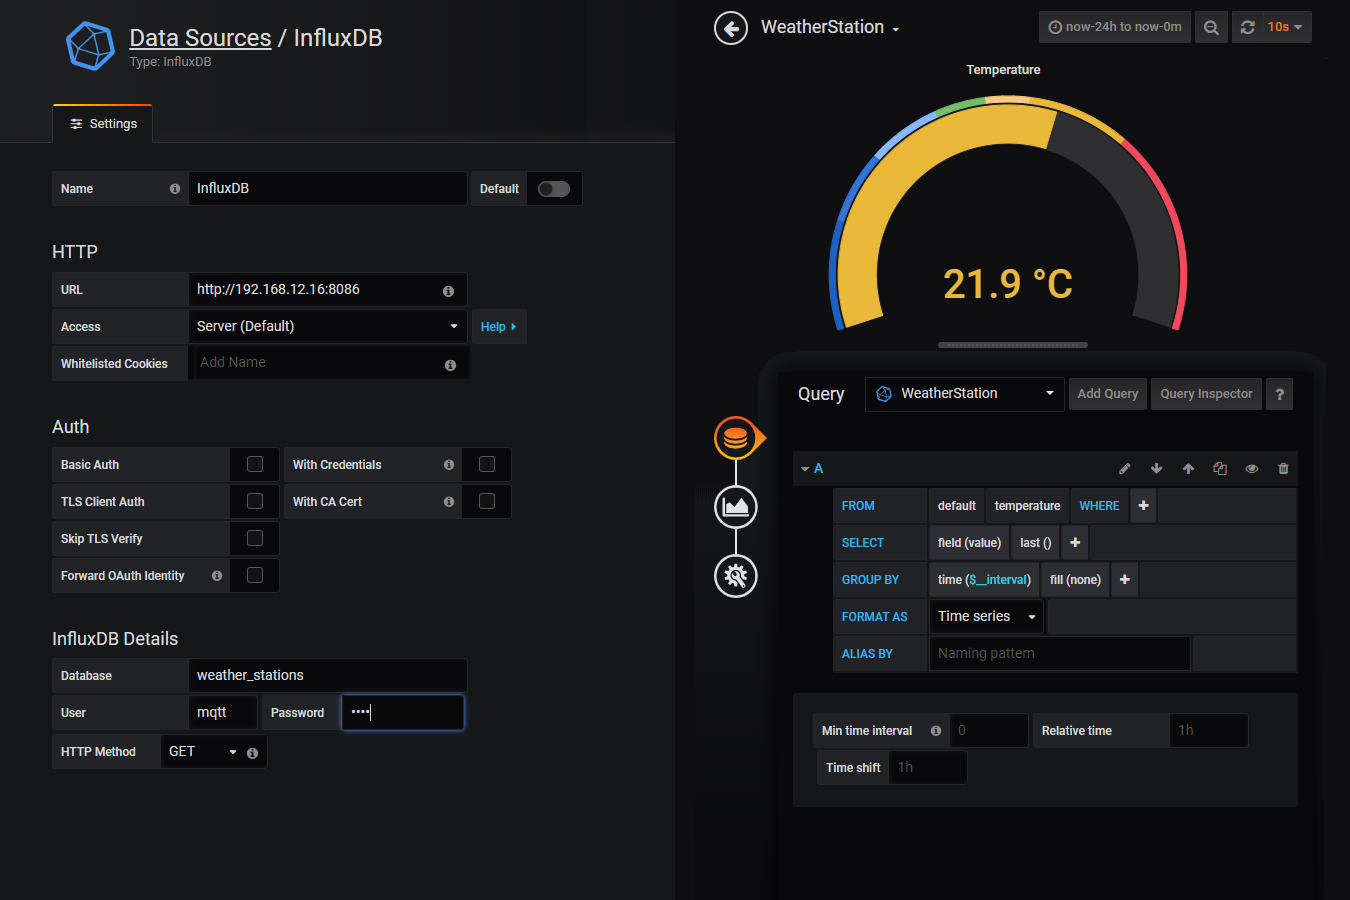Click info icon next to Forward OAuth Identity
Screen dimensions: 1350x900
217,575
